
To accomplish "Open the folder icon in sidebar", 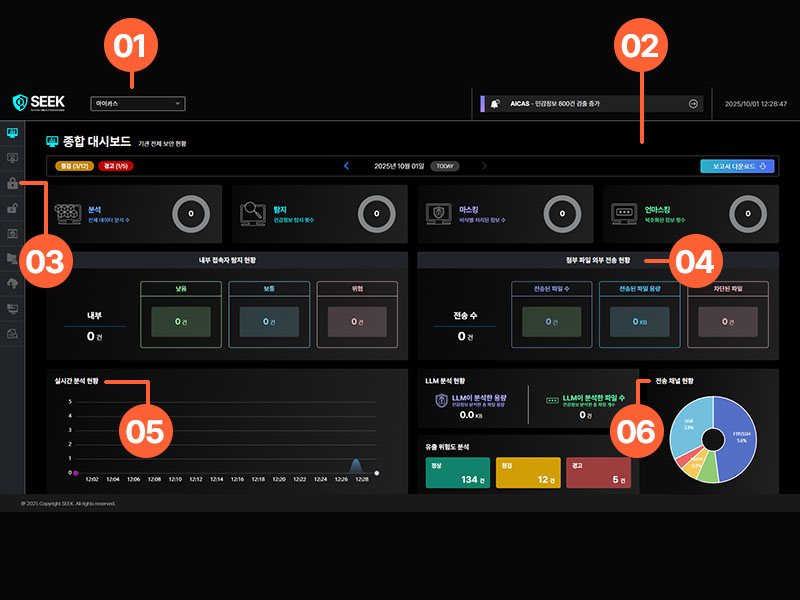I will pyautogui.click(x=12, y=258).
